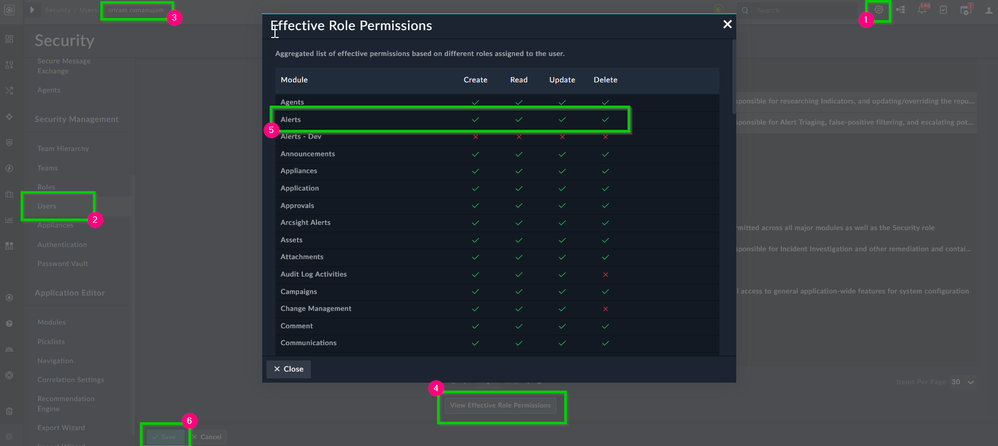The image size is (998, 446).
Task: Expand sidebar using top-left arrow icon
Action: click(31, 10)
